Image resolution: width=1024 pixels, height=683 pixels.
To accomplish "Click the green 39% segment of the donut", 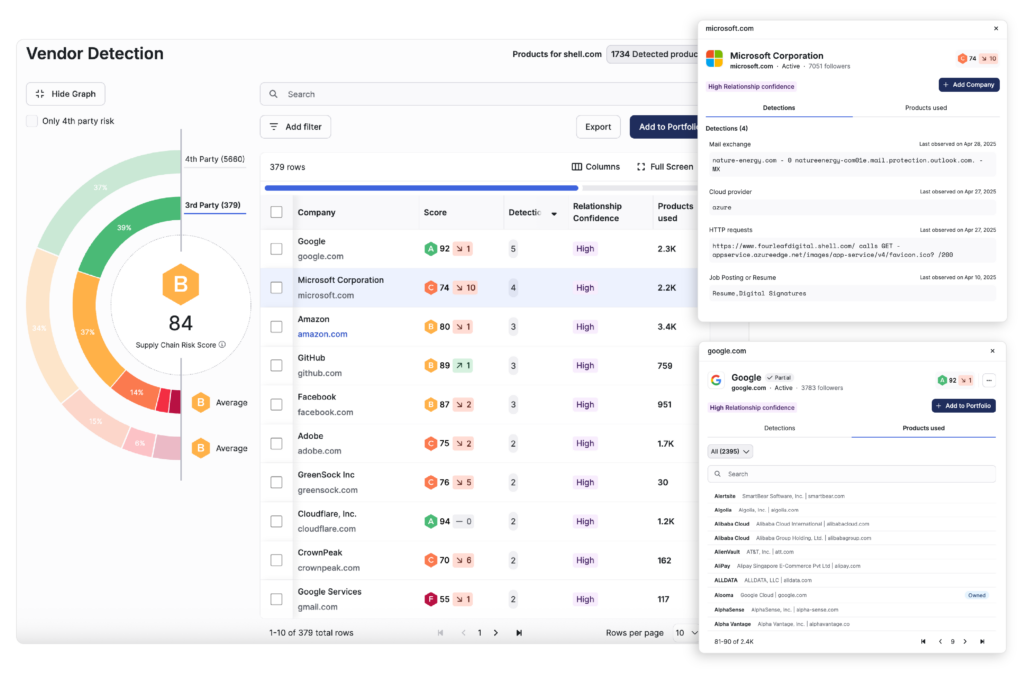I will click(124, 227).
